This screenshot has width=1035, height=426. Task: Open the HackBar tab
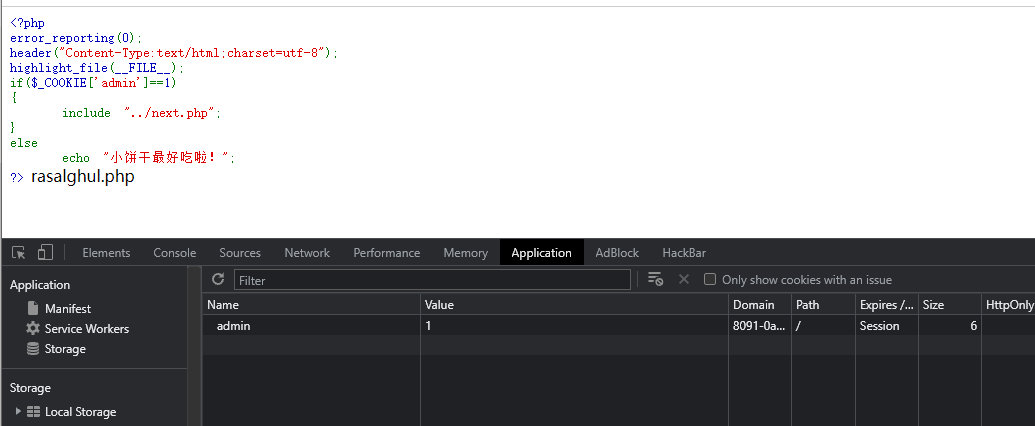[x=684, y=253]
